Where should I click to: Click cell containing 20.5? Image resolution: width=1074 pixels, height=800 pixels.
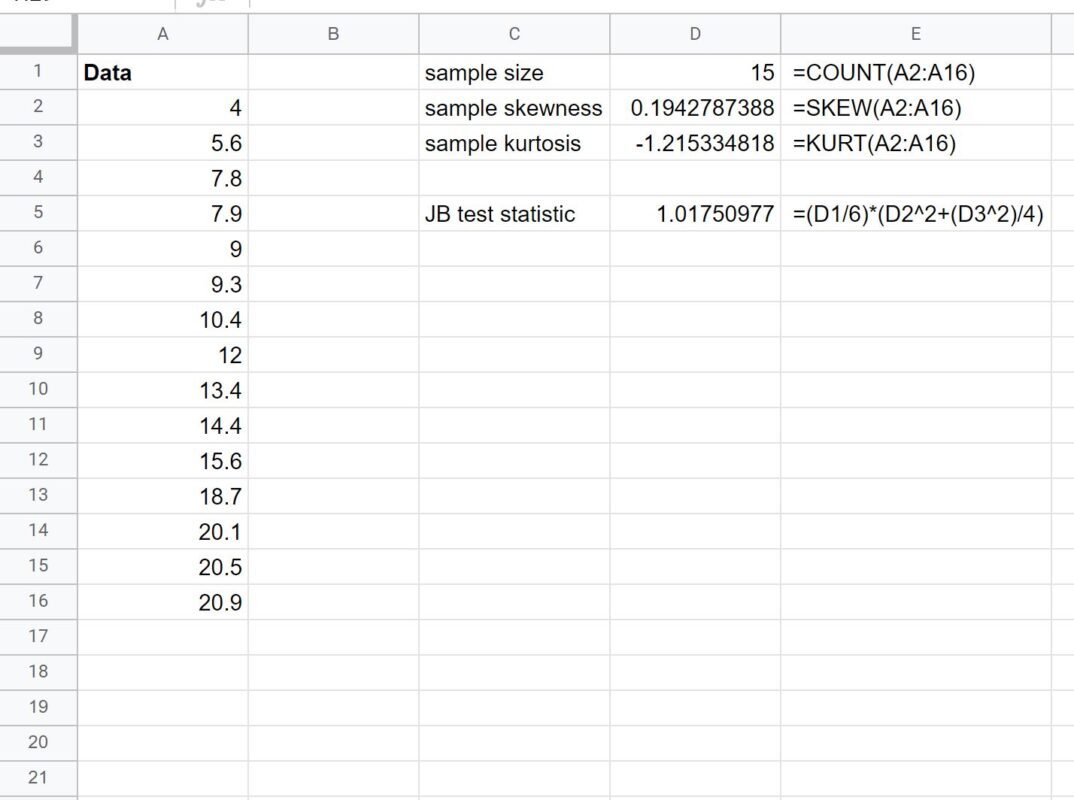pos(163,567)
